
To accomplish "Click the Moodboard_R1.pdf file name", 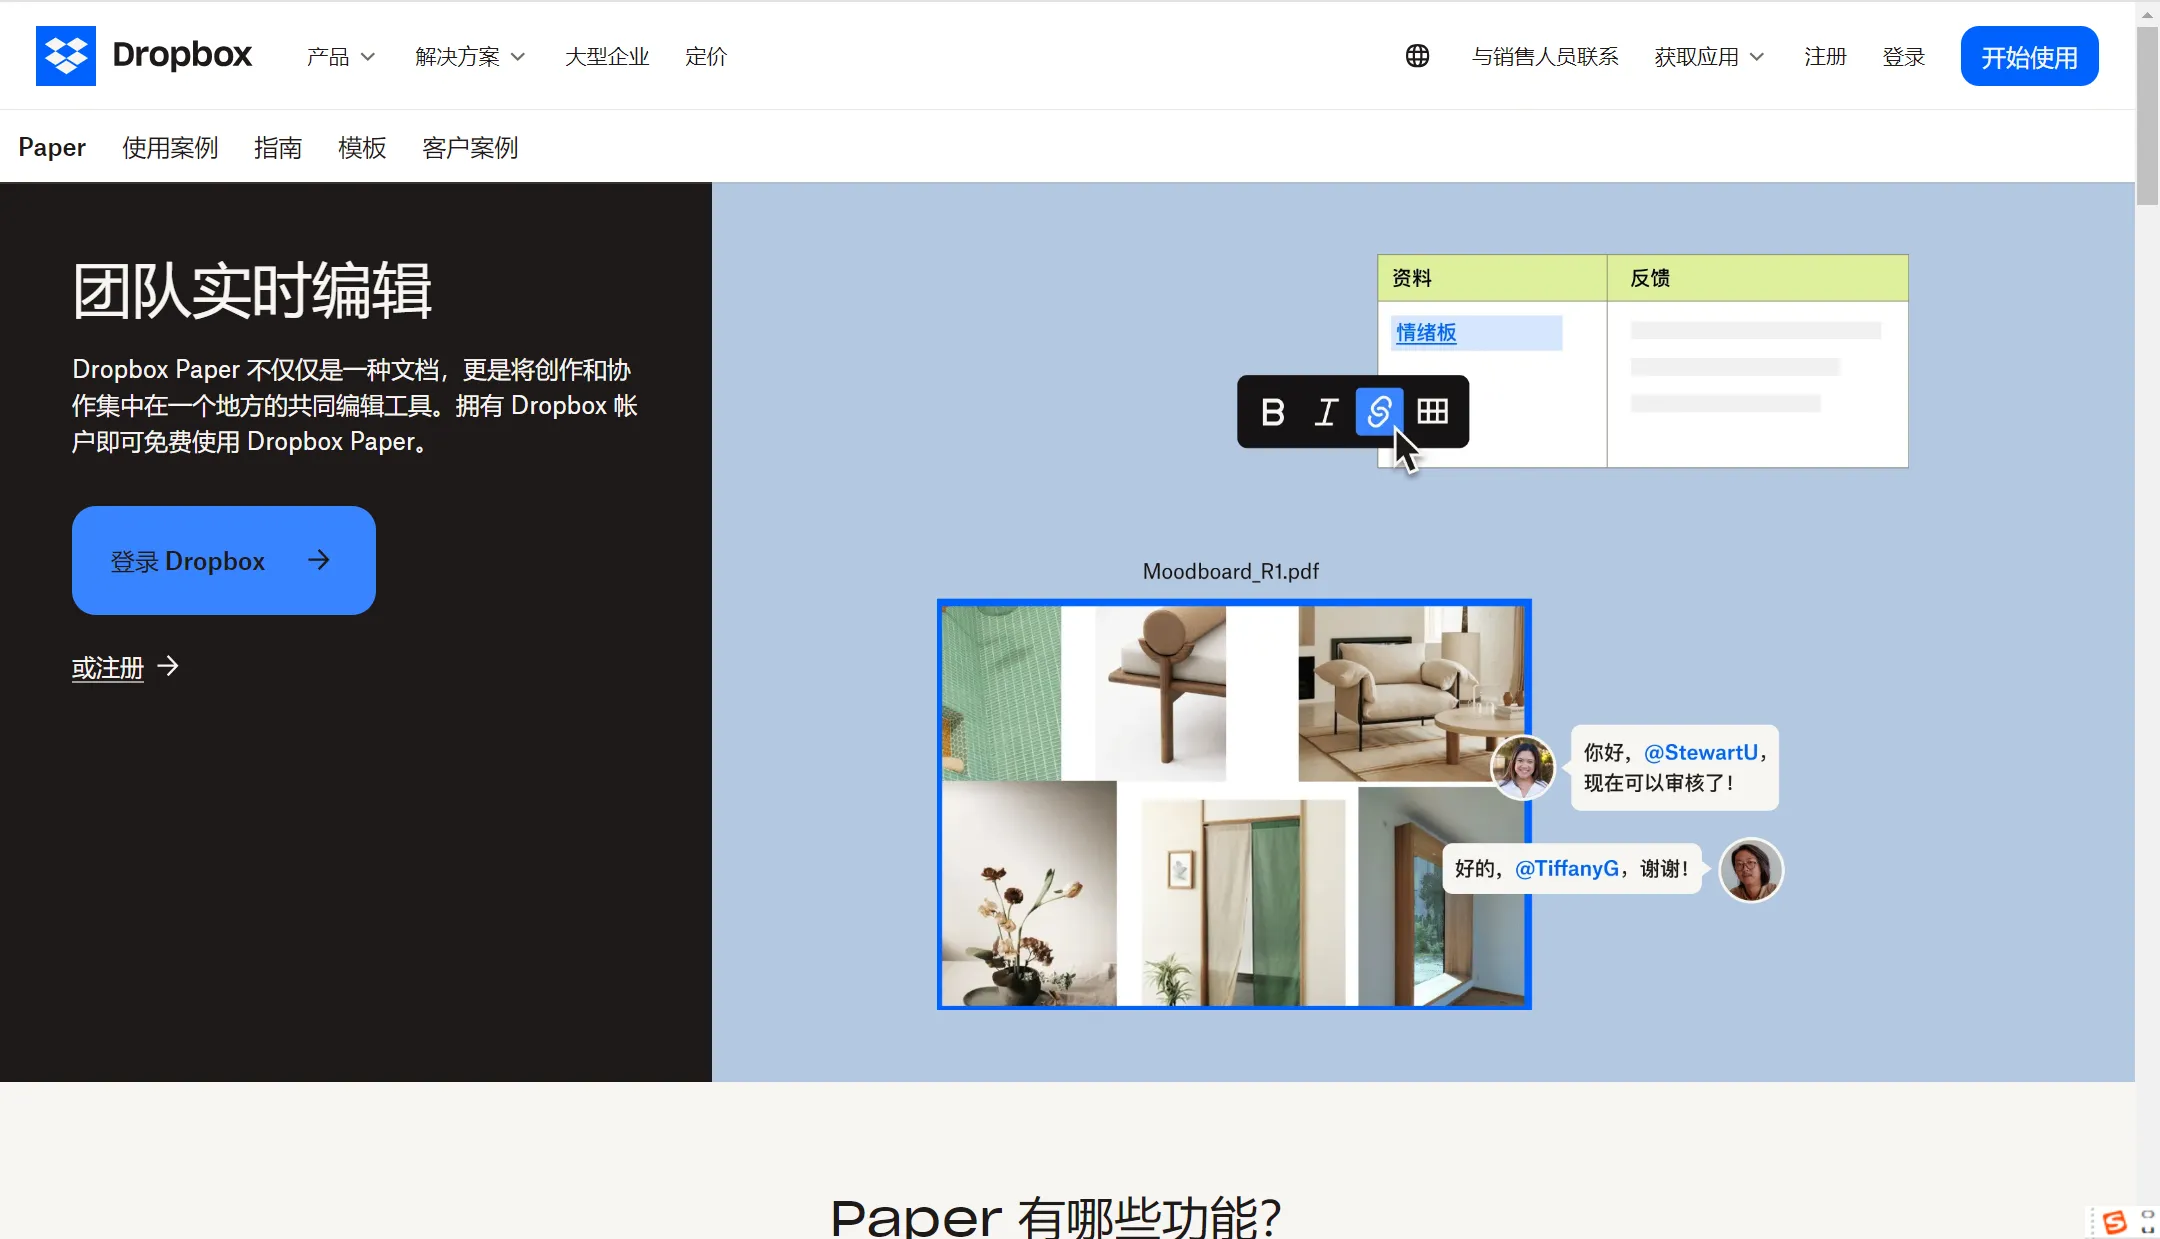I will [x=1231, y=571].
